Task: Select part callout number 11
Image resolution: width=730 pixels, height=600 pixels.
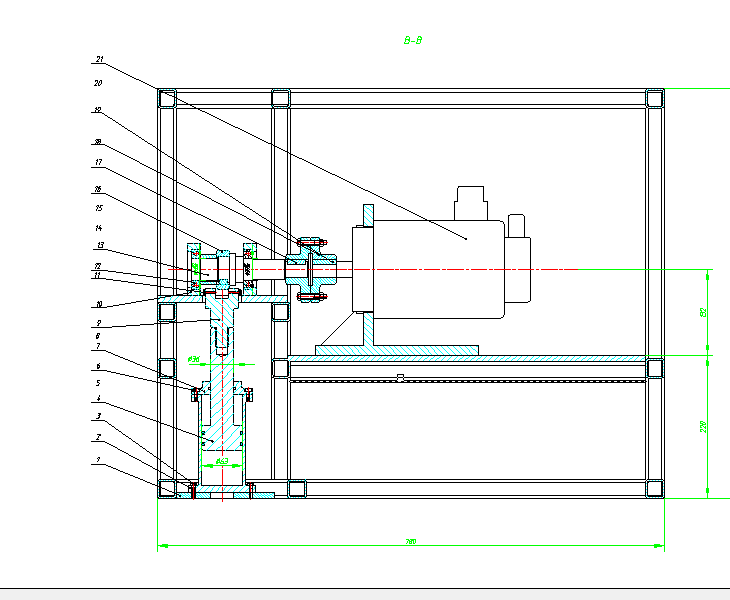Action: tap(97, 275)
